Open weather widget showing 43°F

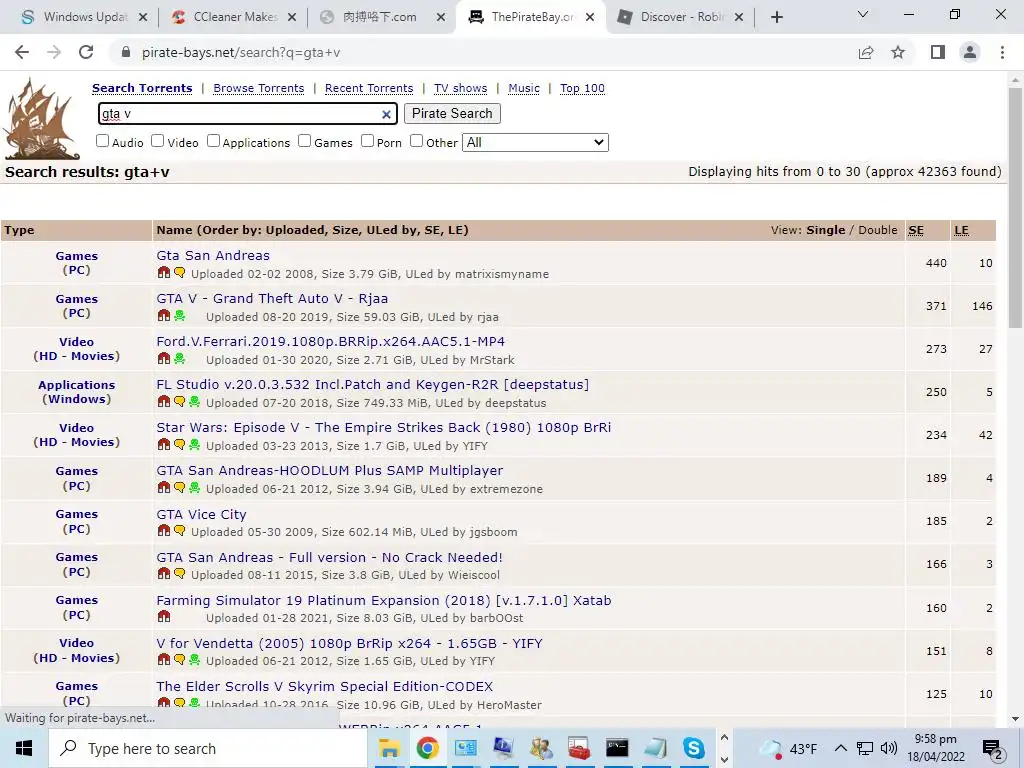pos(788,748)
